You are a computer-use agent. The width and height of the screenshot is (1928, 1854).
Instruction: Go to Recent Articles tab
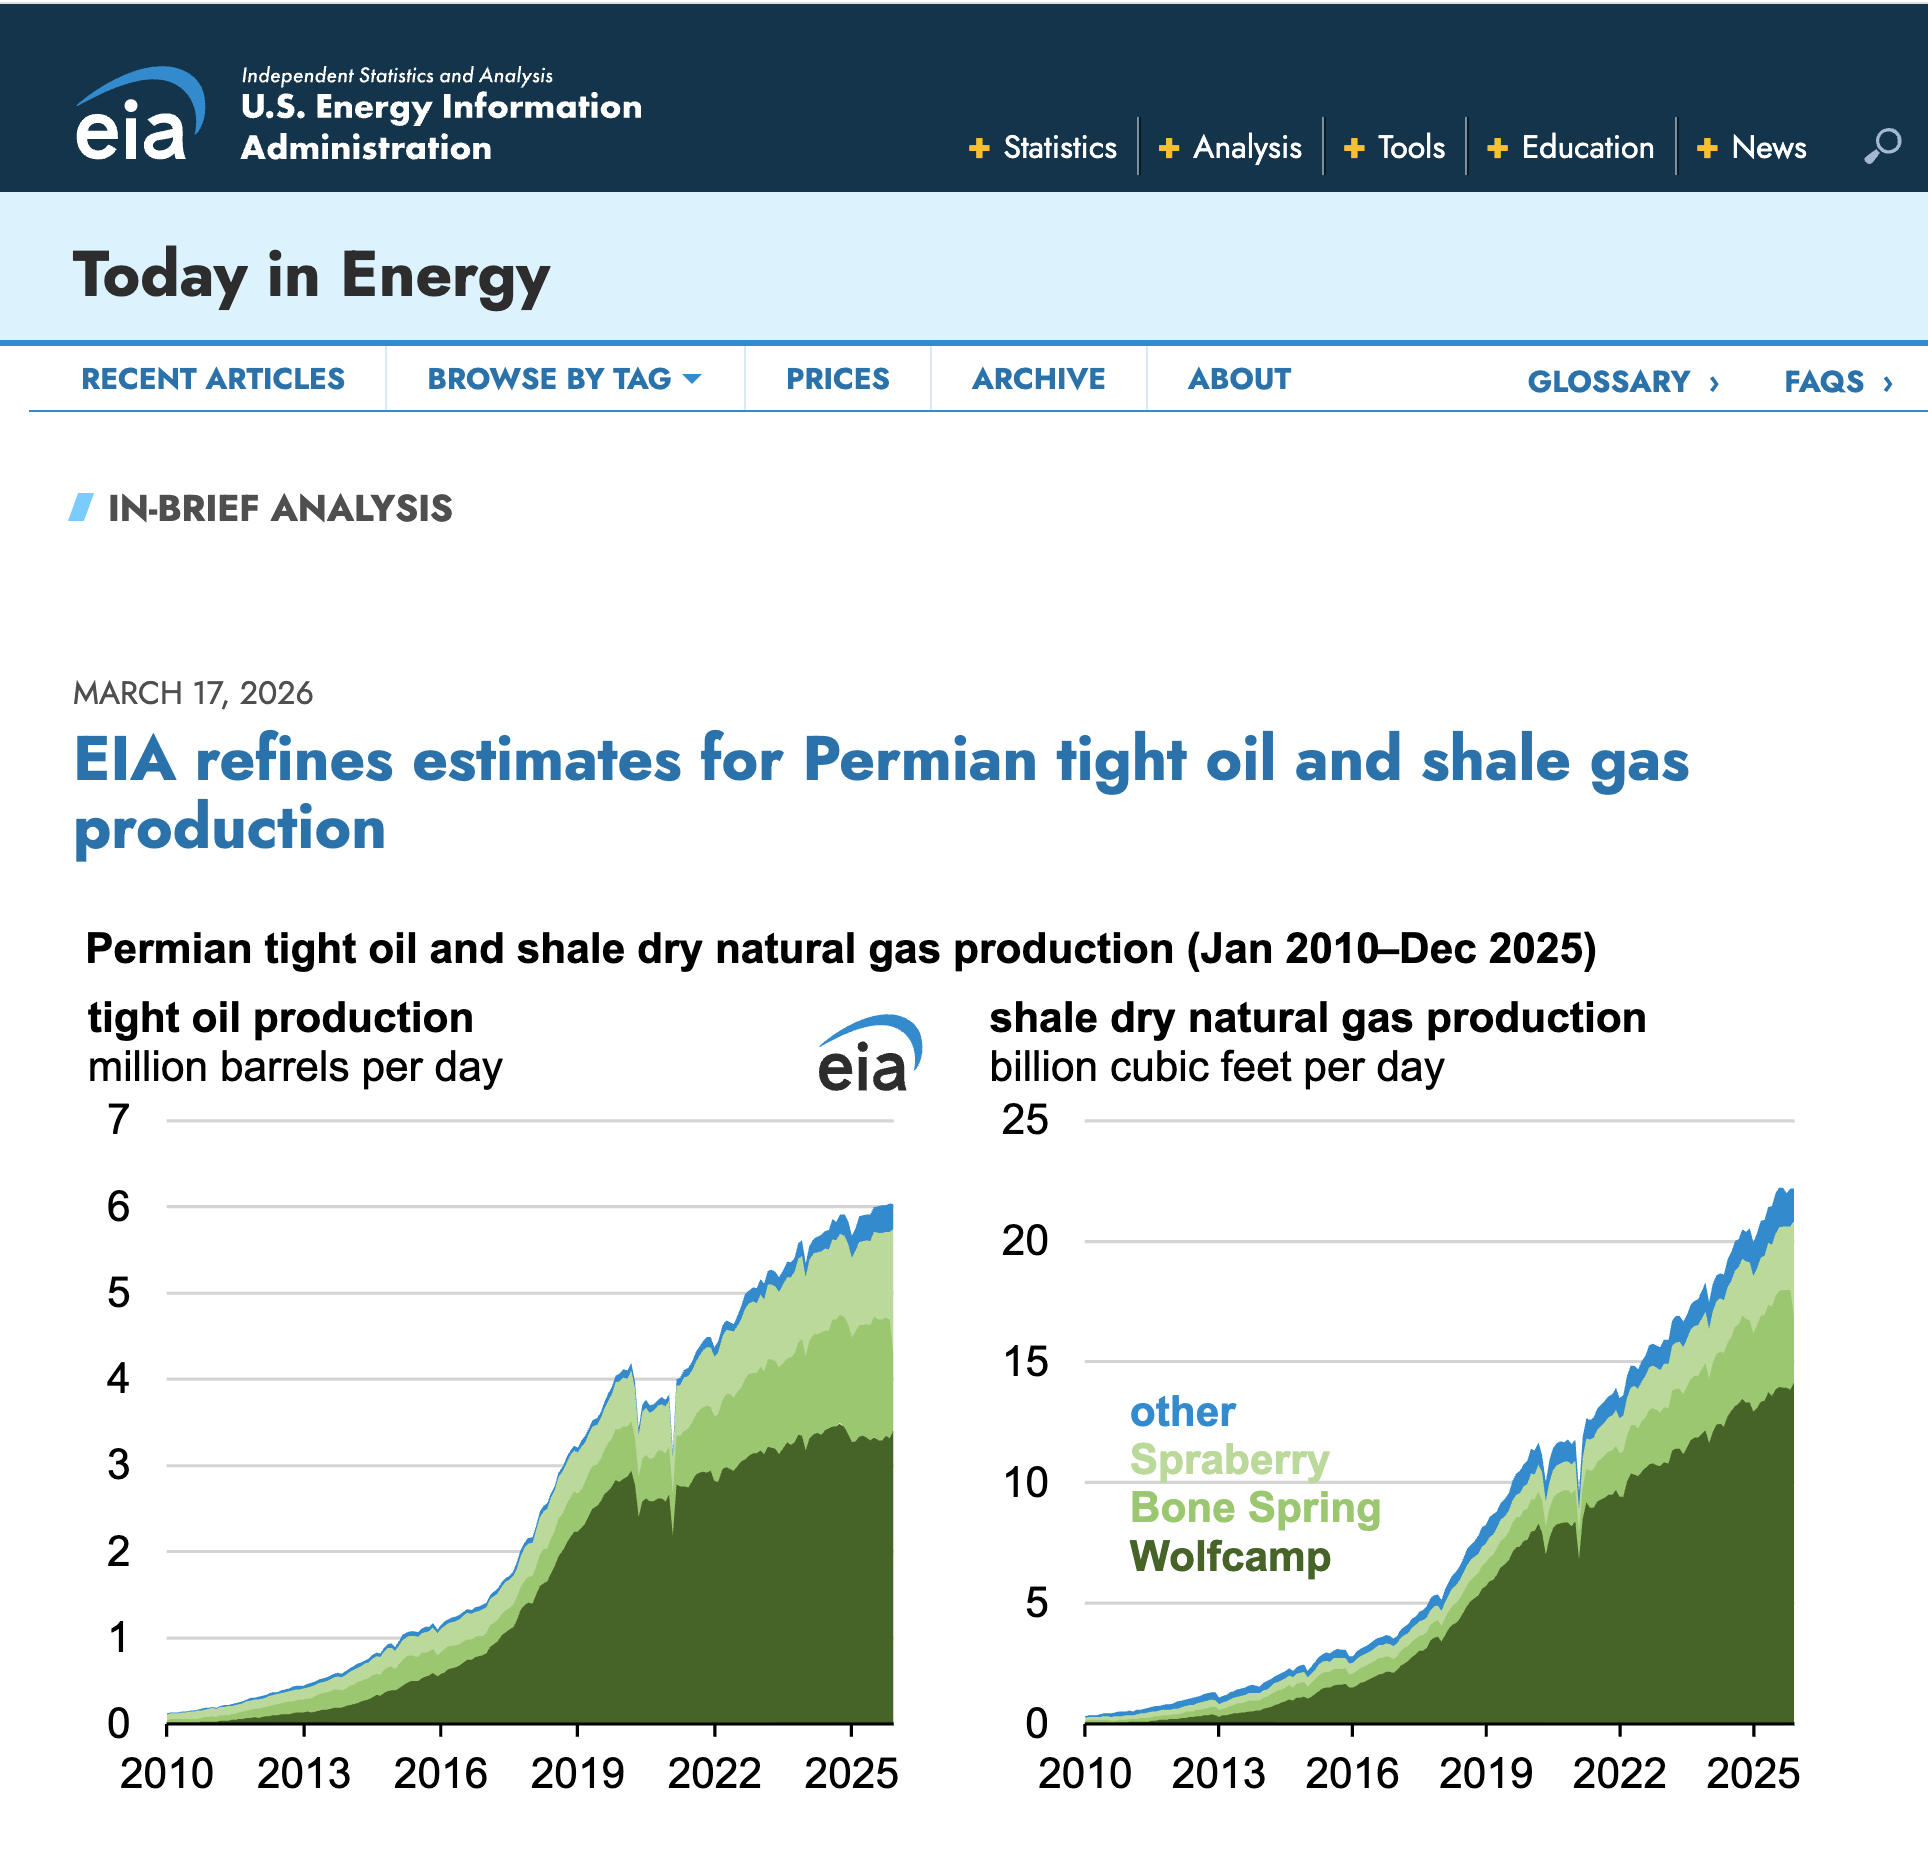[x=213, y=379]
